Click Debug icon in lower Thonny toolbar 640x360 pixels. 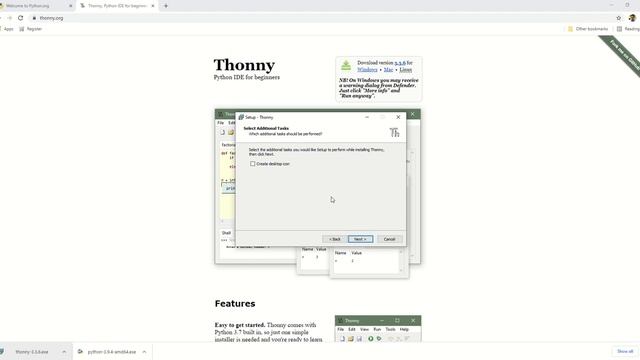tap(379, 338)
